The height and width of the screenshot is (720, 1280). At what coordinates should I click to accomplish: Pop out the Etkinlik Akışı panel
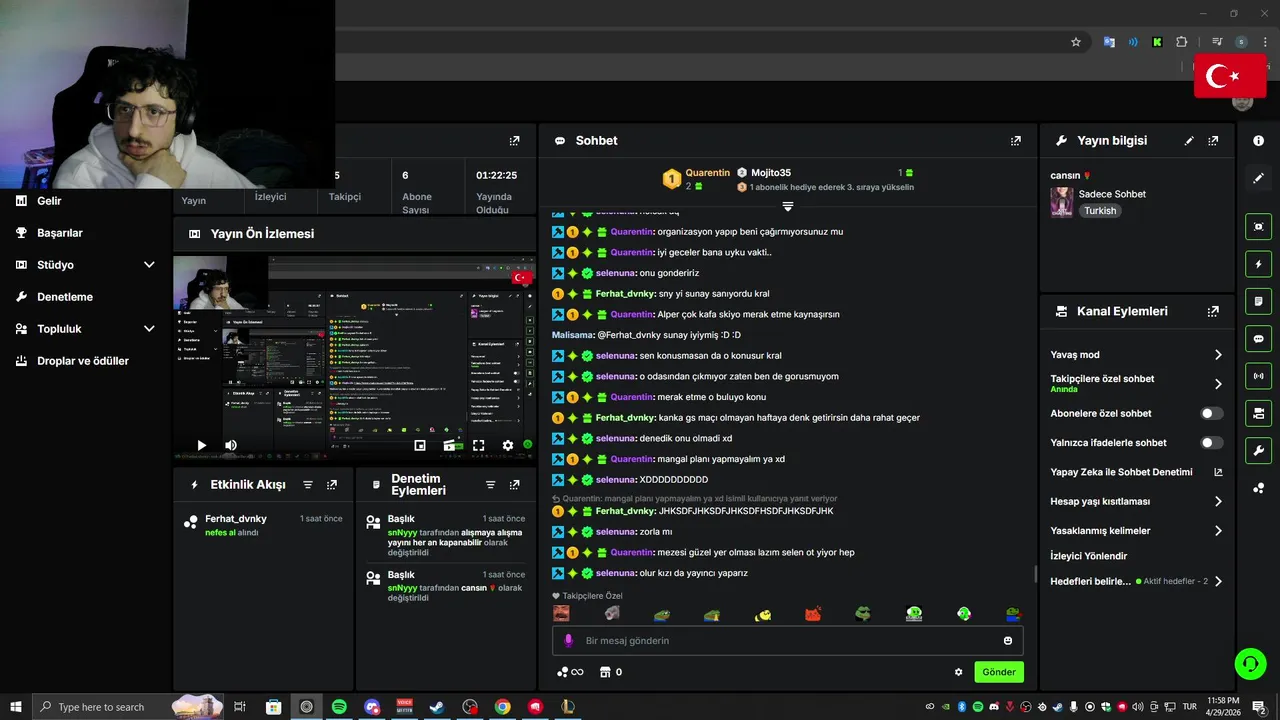[332, 485]
